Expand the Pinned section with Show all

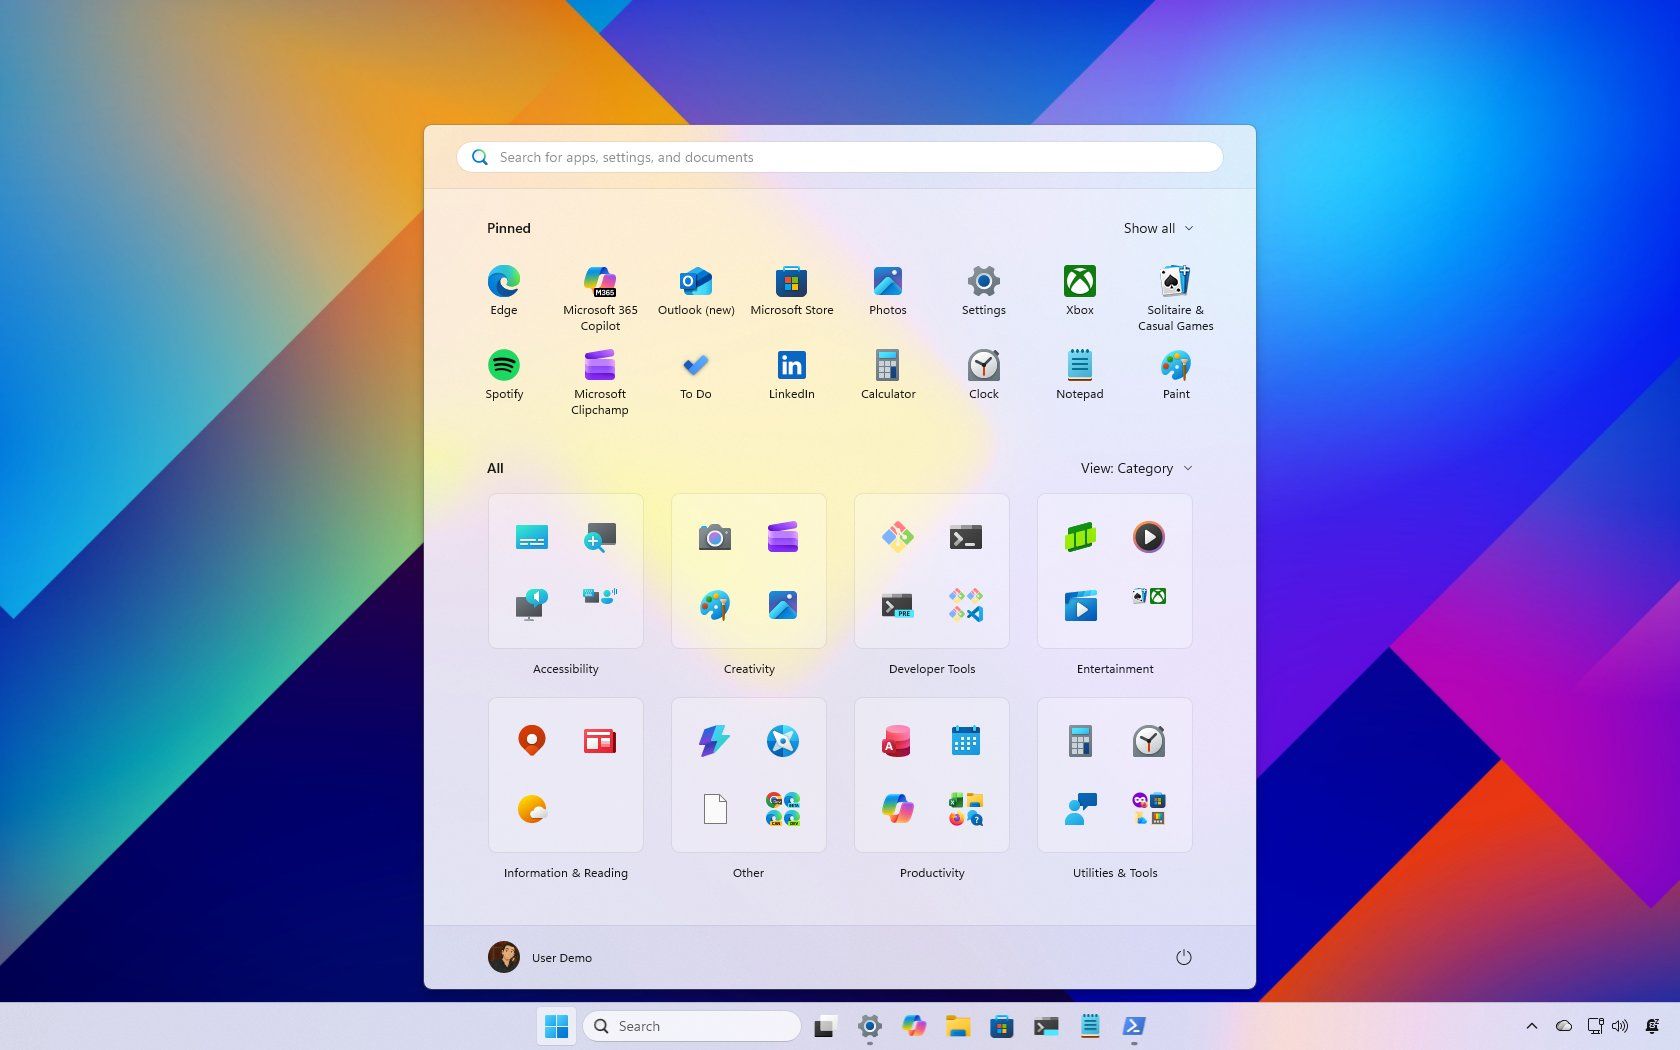click(x=1158, y=228)
